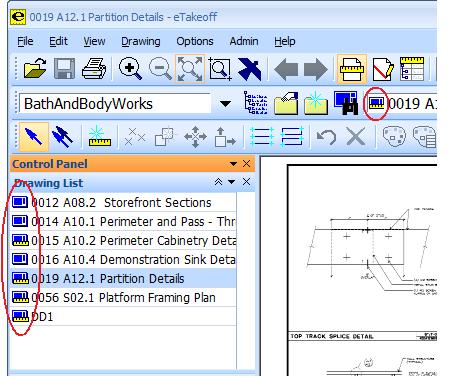Click the eTakeoff application logo
The width and height of the screenshot is (452, 376).
[18, 17]
